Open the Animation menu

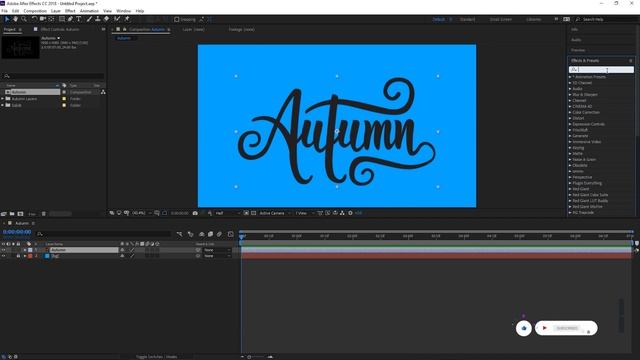(x=89, y=11)
